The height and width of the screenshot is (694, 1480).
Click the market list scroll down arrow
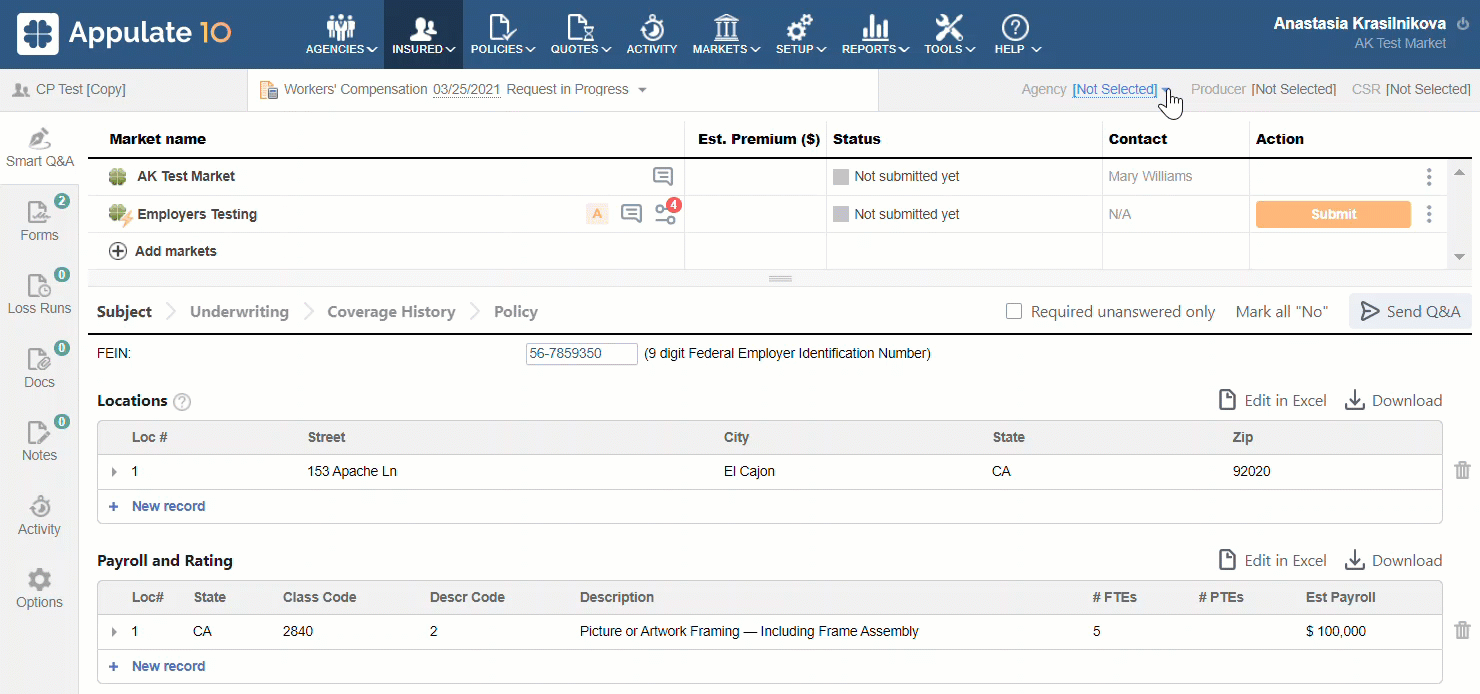pos(1460,257)
